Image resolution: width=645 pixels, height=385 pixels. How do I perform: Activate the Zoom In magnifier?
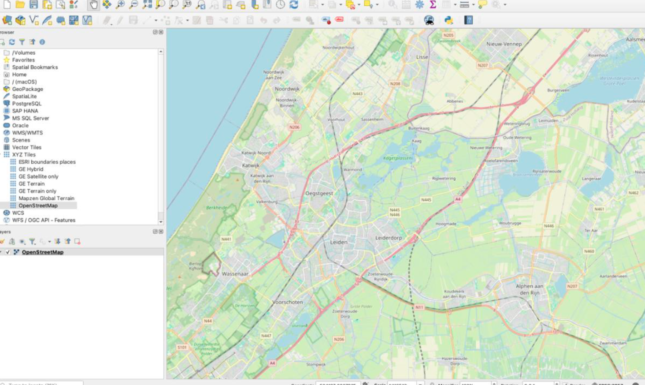pyautogui.click(x=120, y=5)
